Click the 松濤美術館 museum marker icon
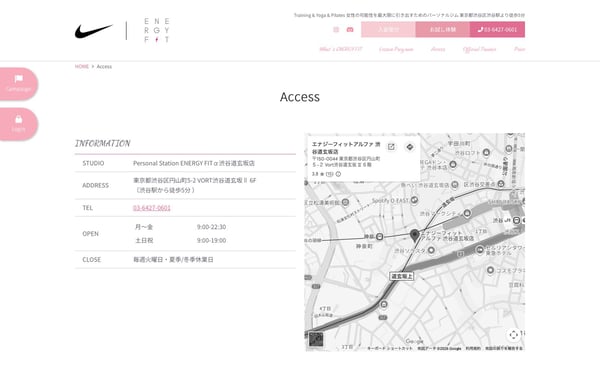 345,202
